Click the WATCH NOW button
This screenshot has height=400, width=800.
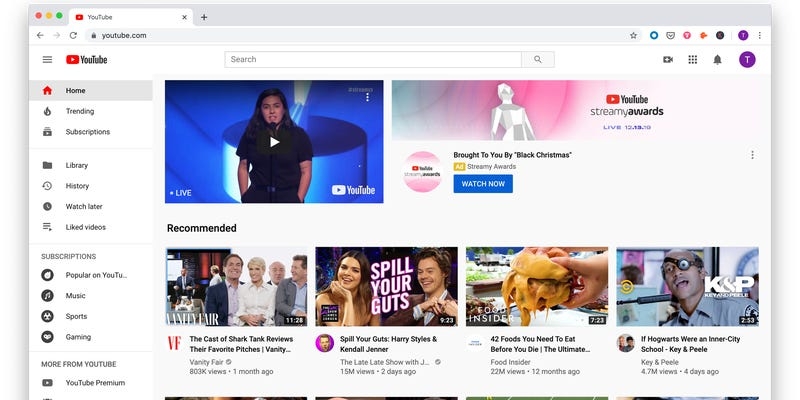point(483,184)
